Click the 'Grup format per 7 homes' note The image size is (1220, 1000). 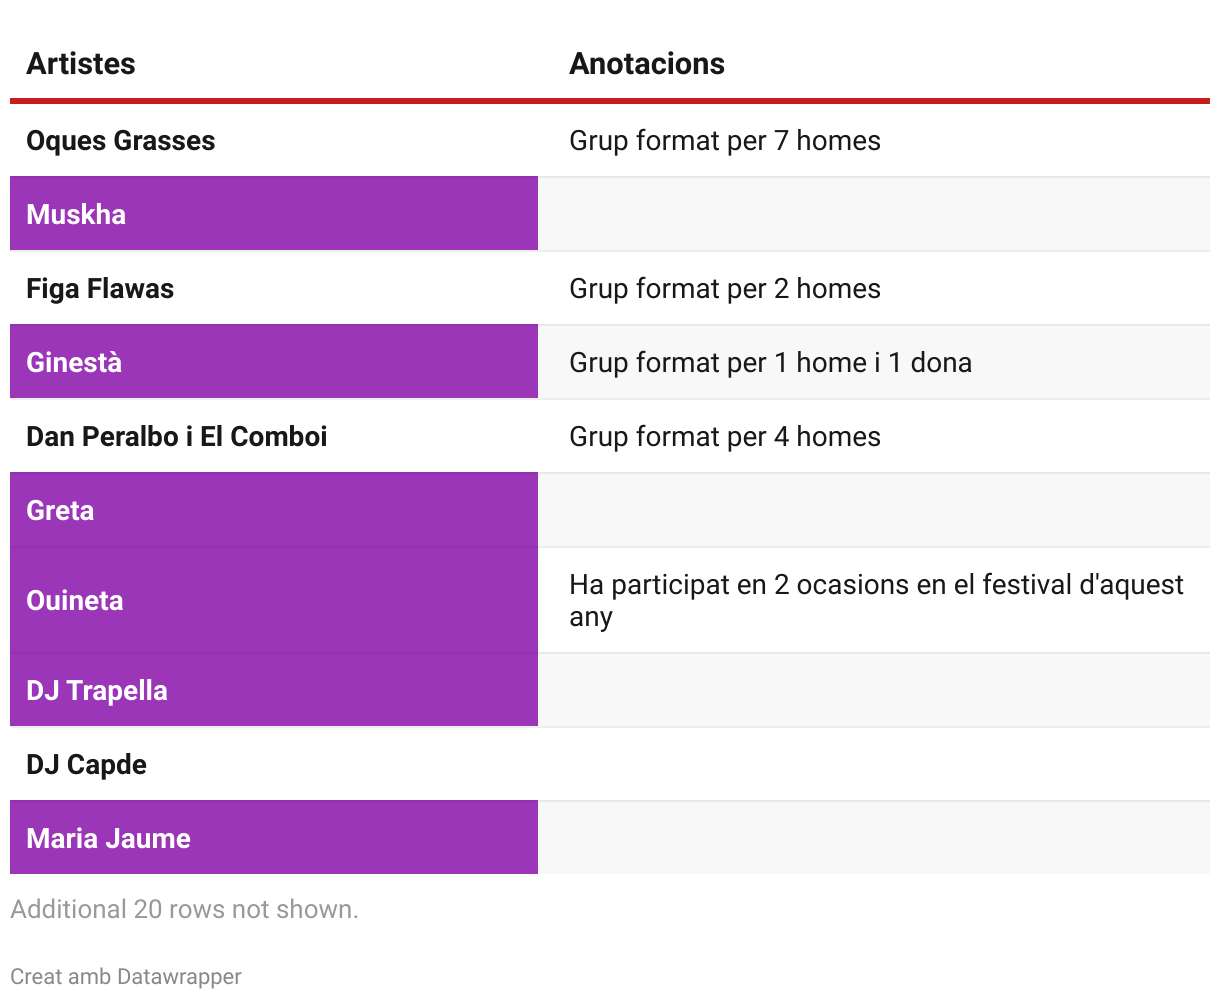[725, 141]
